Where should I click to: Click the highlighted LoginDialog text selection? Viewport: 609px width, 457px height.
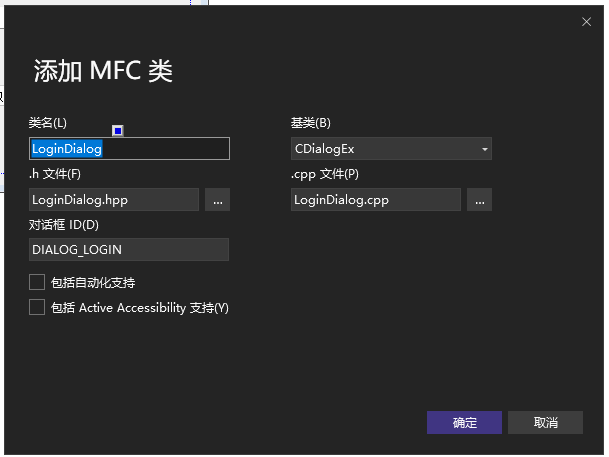(67, 149)
